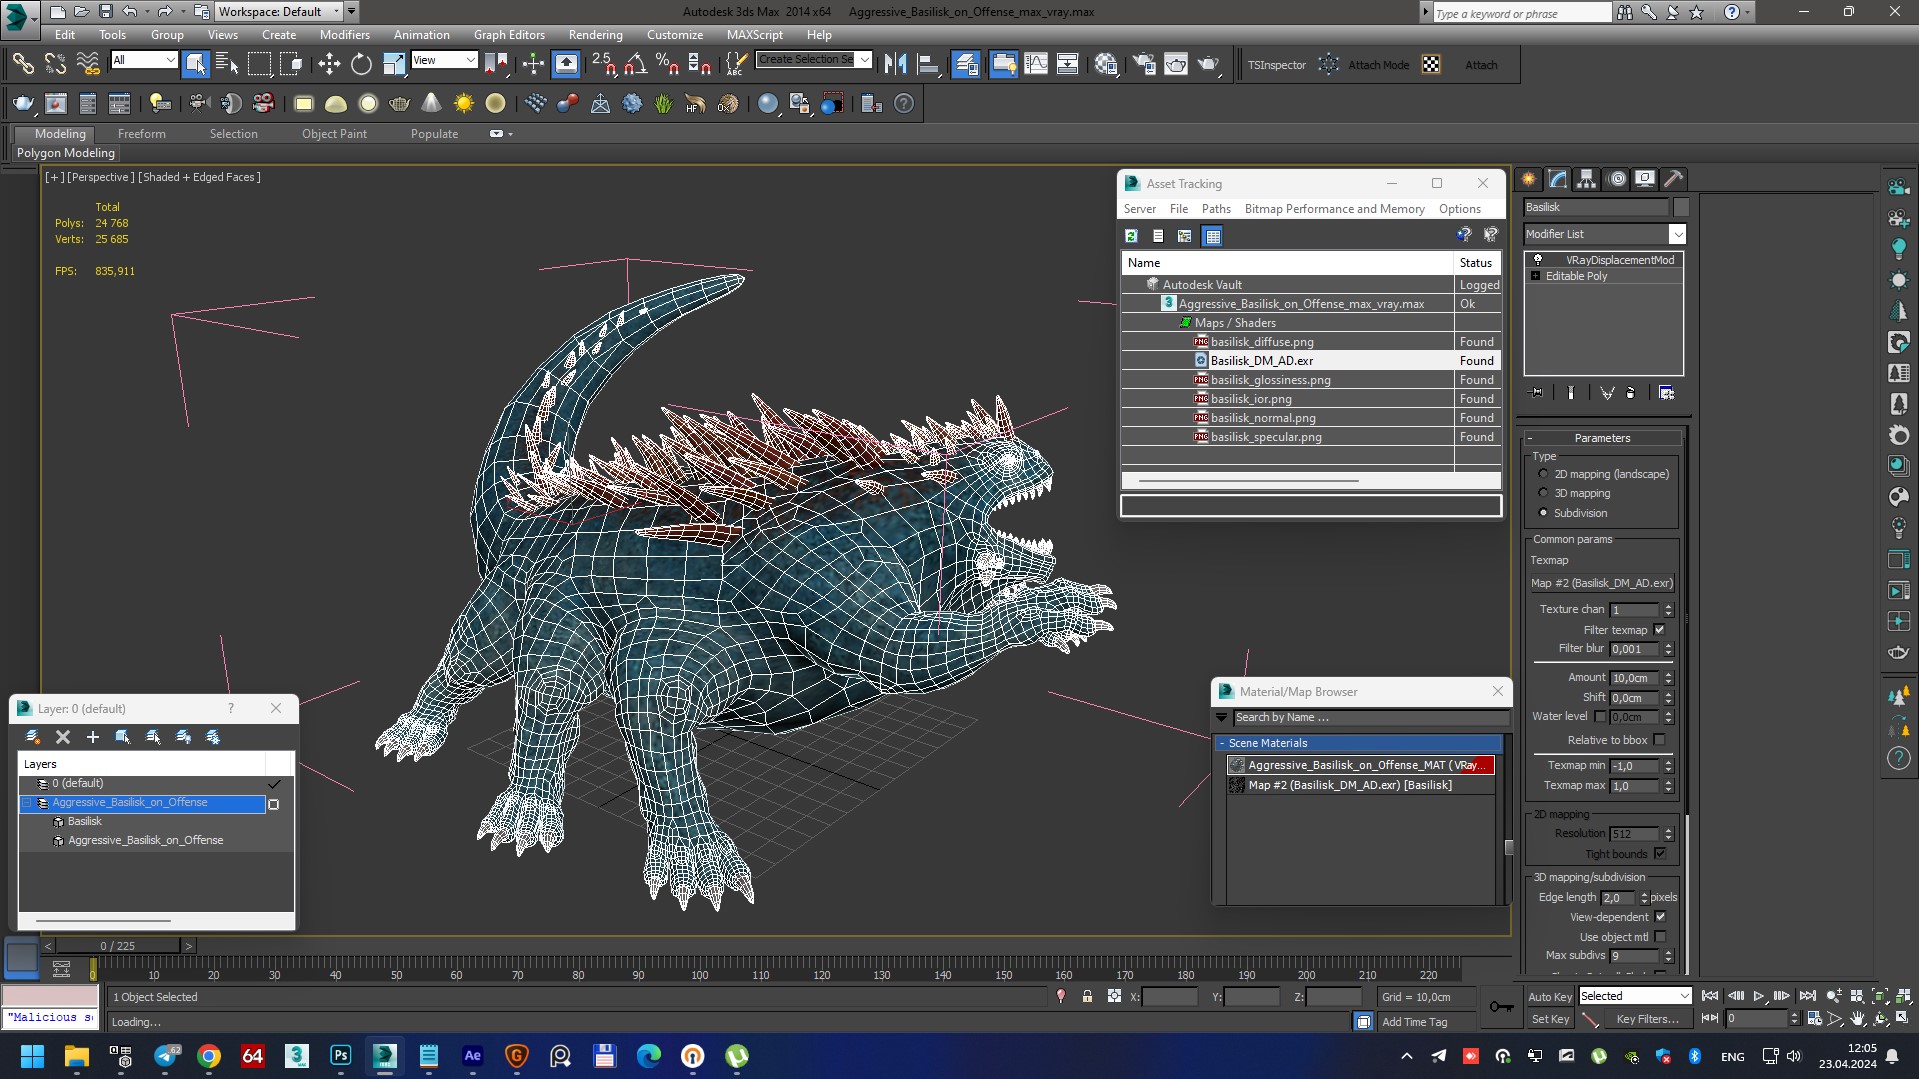Screen dimensions: 1919x1079
Task: Switch to the Freeform ribbon tab
Action: (x=142, y=134)
